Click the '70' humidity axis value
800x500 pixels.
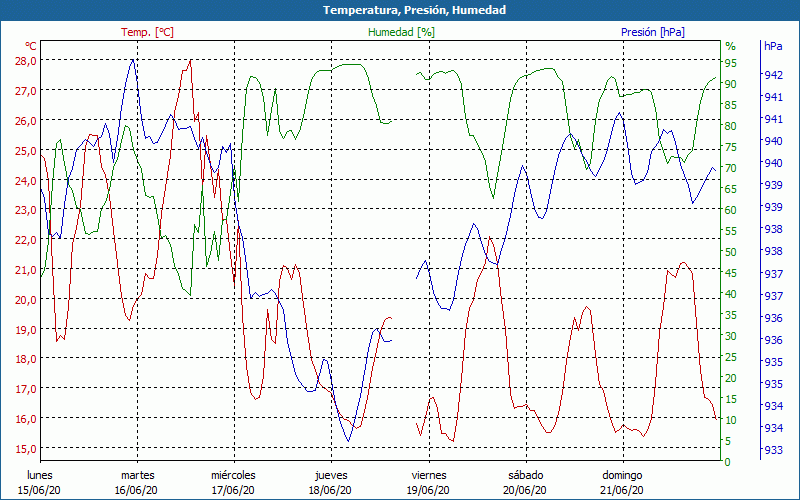click(731, 168)
